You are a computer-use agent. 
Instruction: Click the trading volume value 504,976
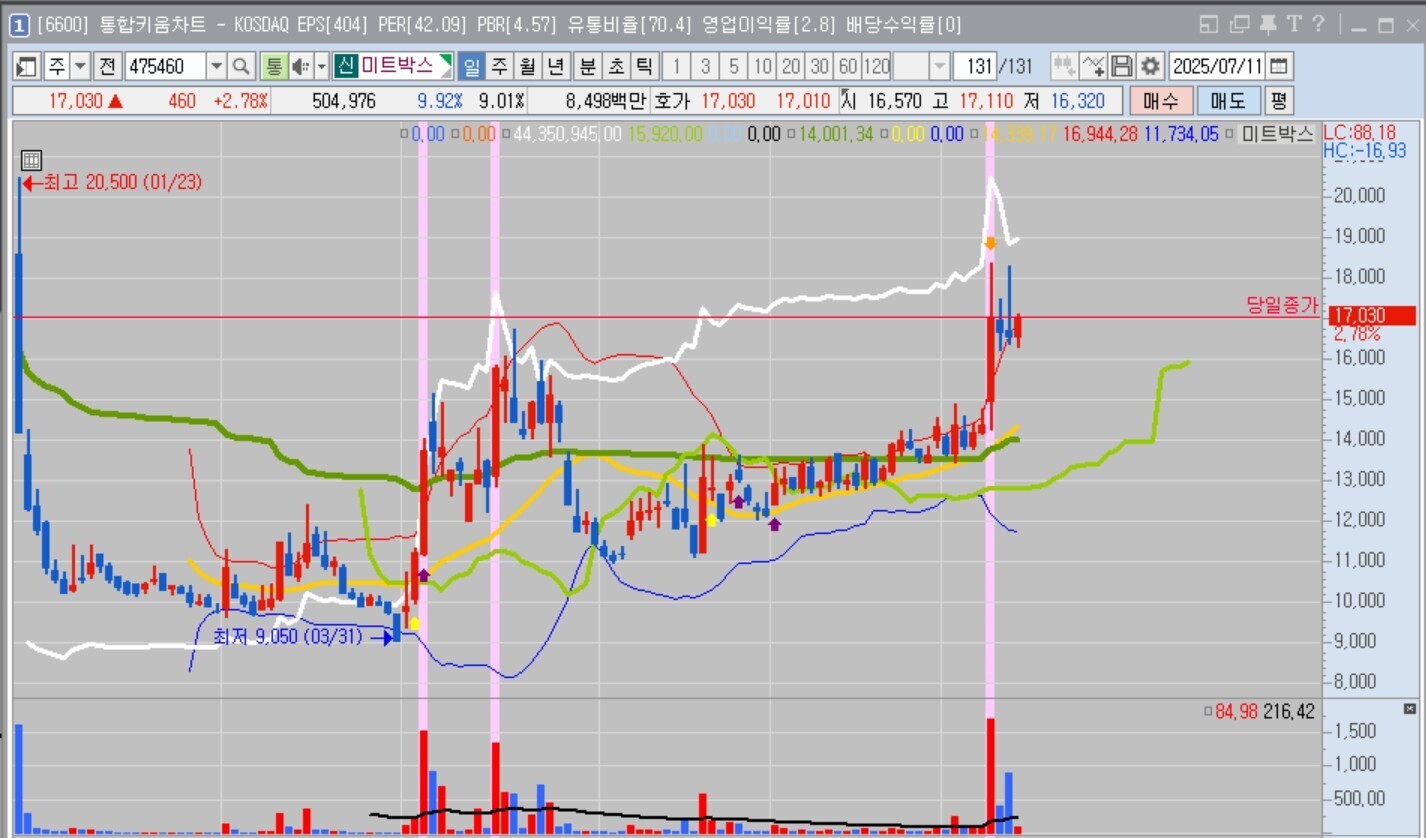344,101
